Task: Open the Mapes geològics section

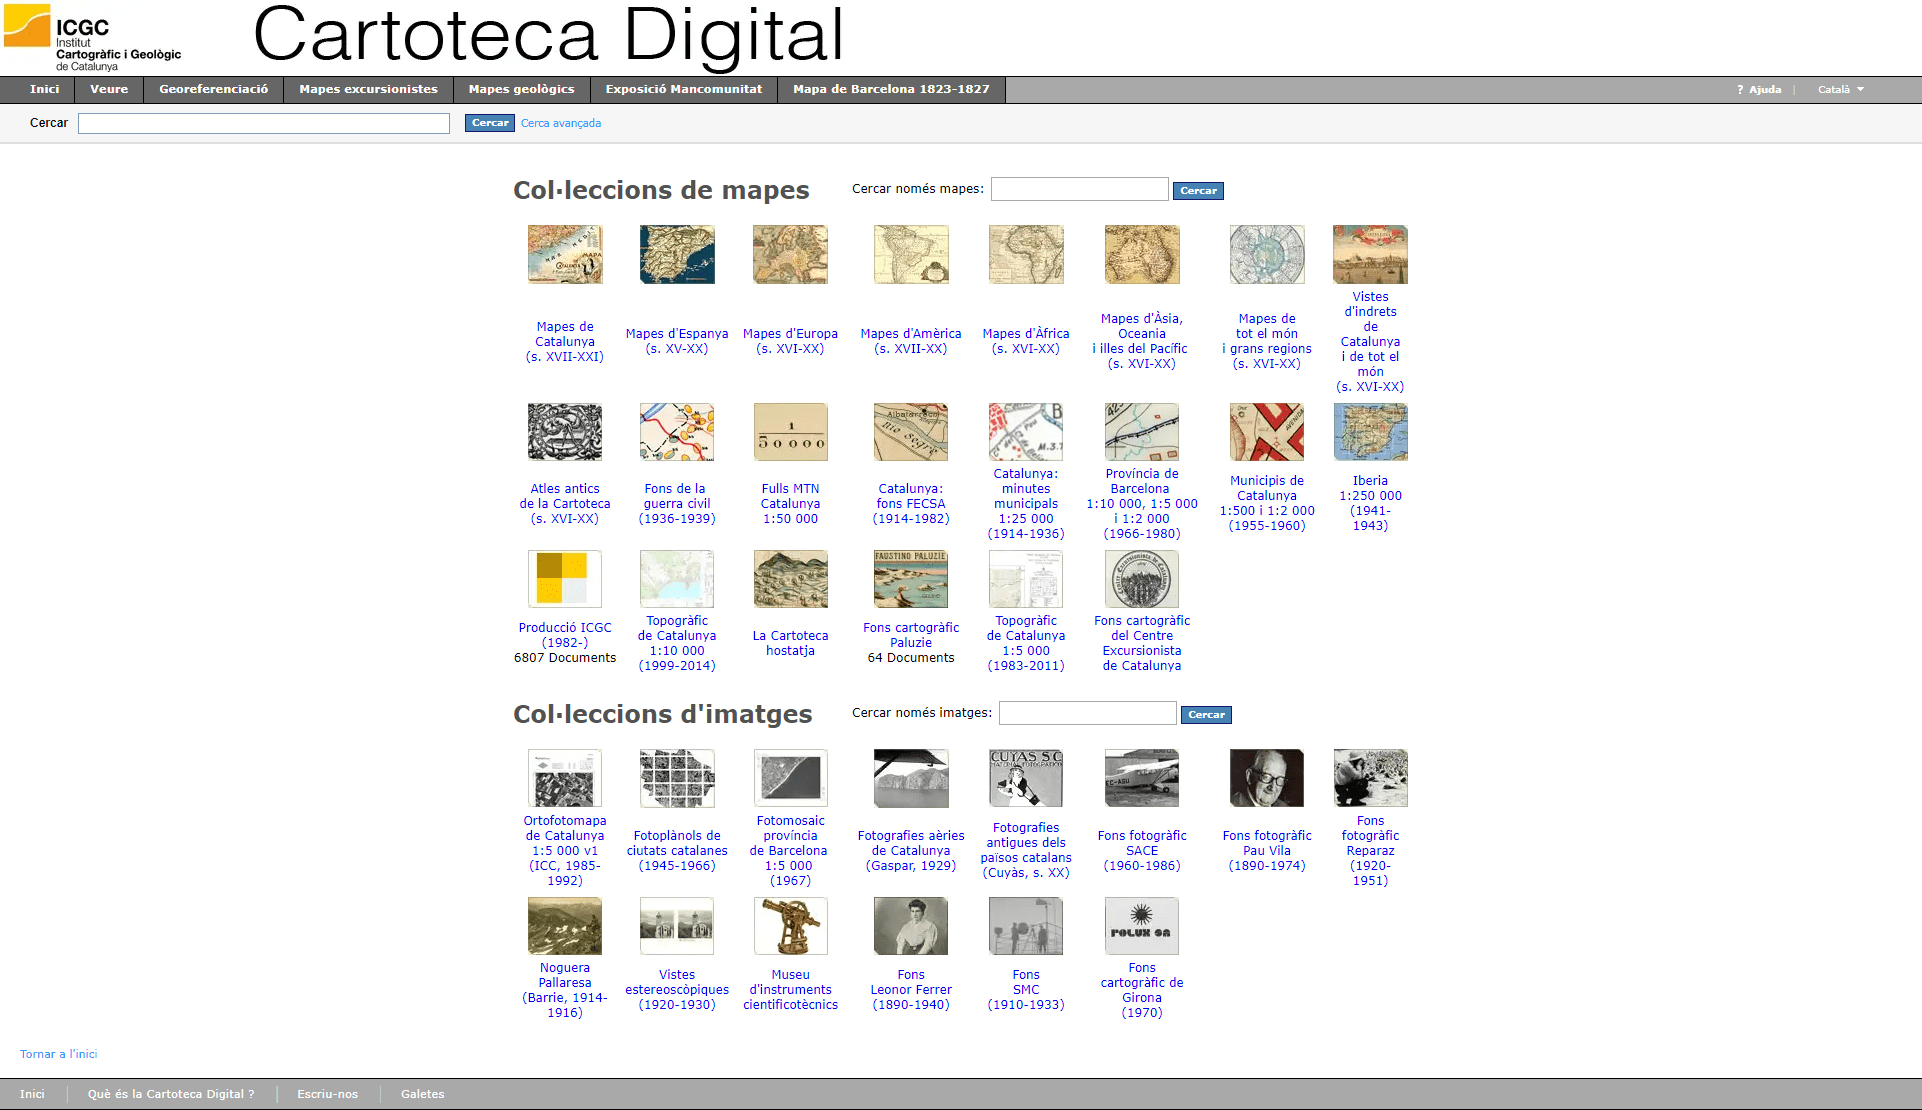Action: pos(521,89)
